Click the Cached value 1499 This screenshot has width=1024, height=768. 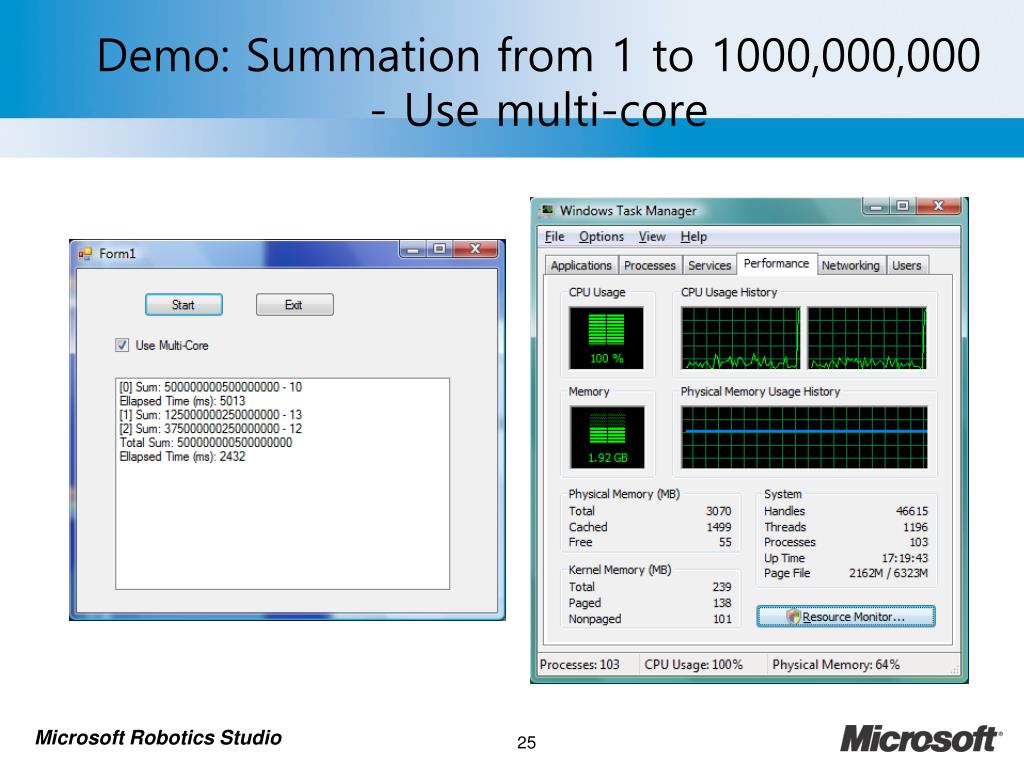(718, 527)
